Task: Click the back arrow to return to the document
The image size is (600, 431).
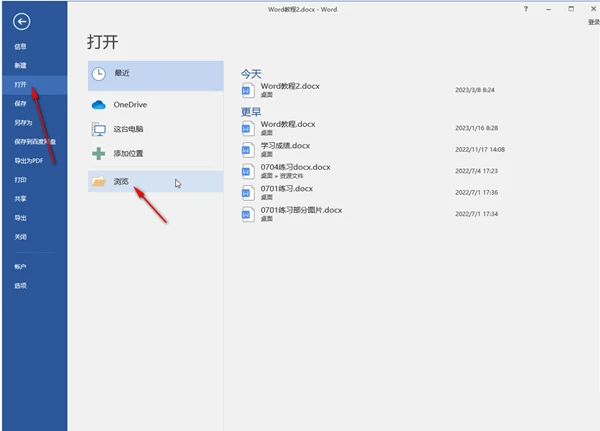Action: [x=21, y=21]
